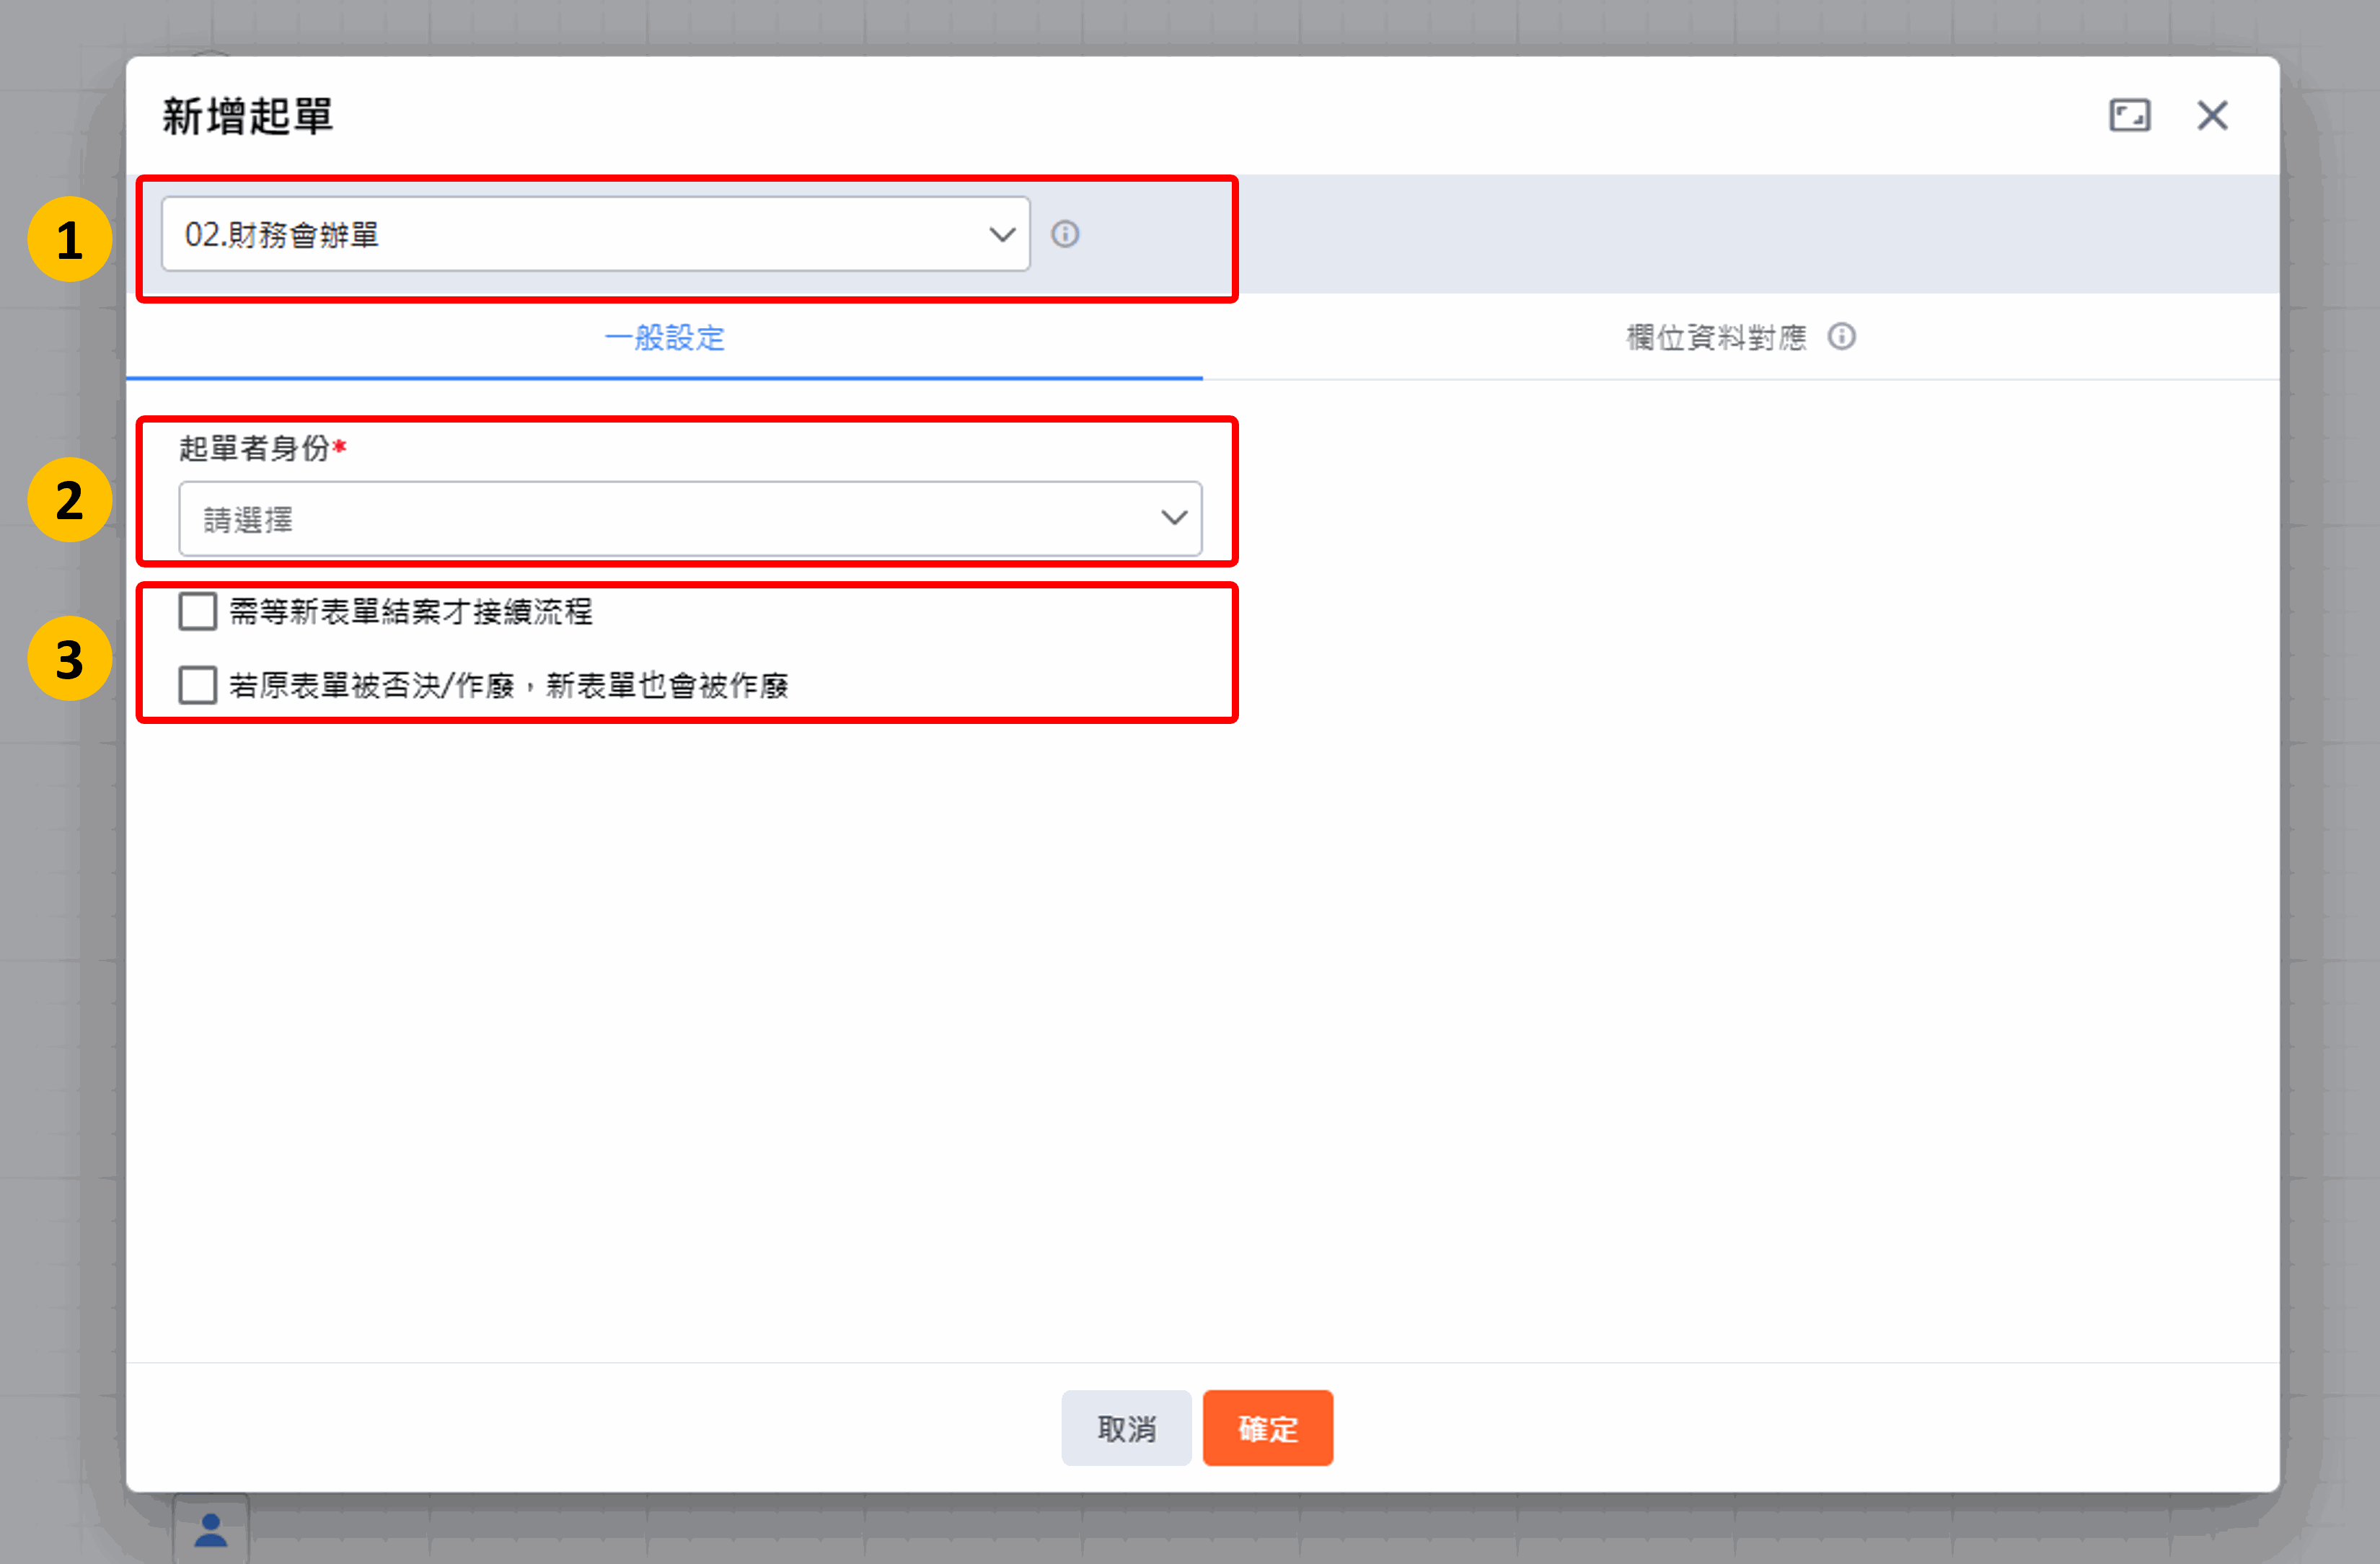Open the 02.財務會辦單 form selection box
This screenshot has width=2380, height=1564.
pyautogui.click(x=596, y=234)
